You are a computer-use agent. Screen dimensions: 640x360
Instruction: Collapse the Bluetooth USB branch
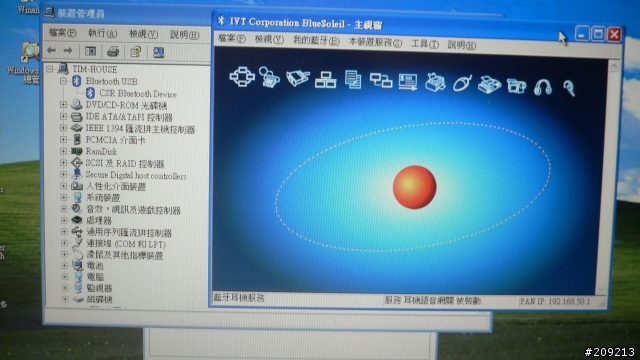[x=63, y=81]
